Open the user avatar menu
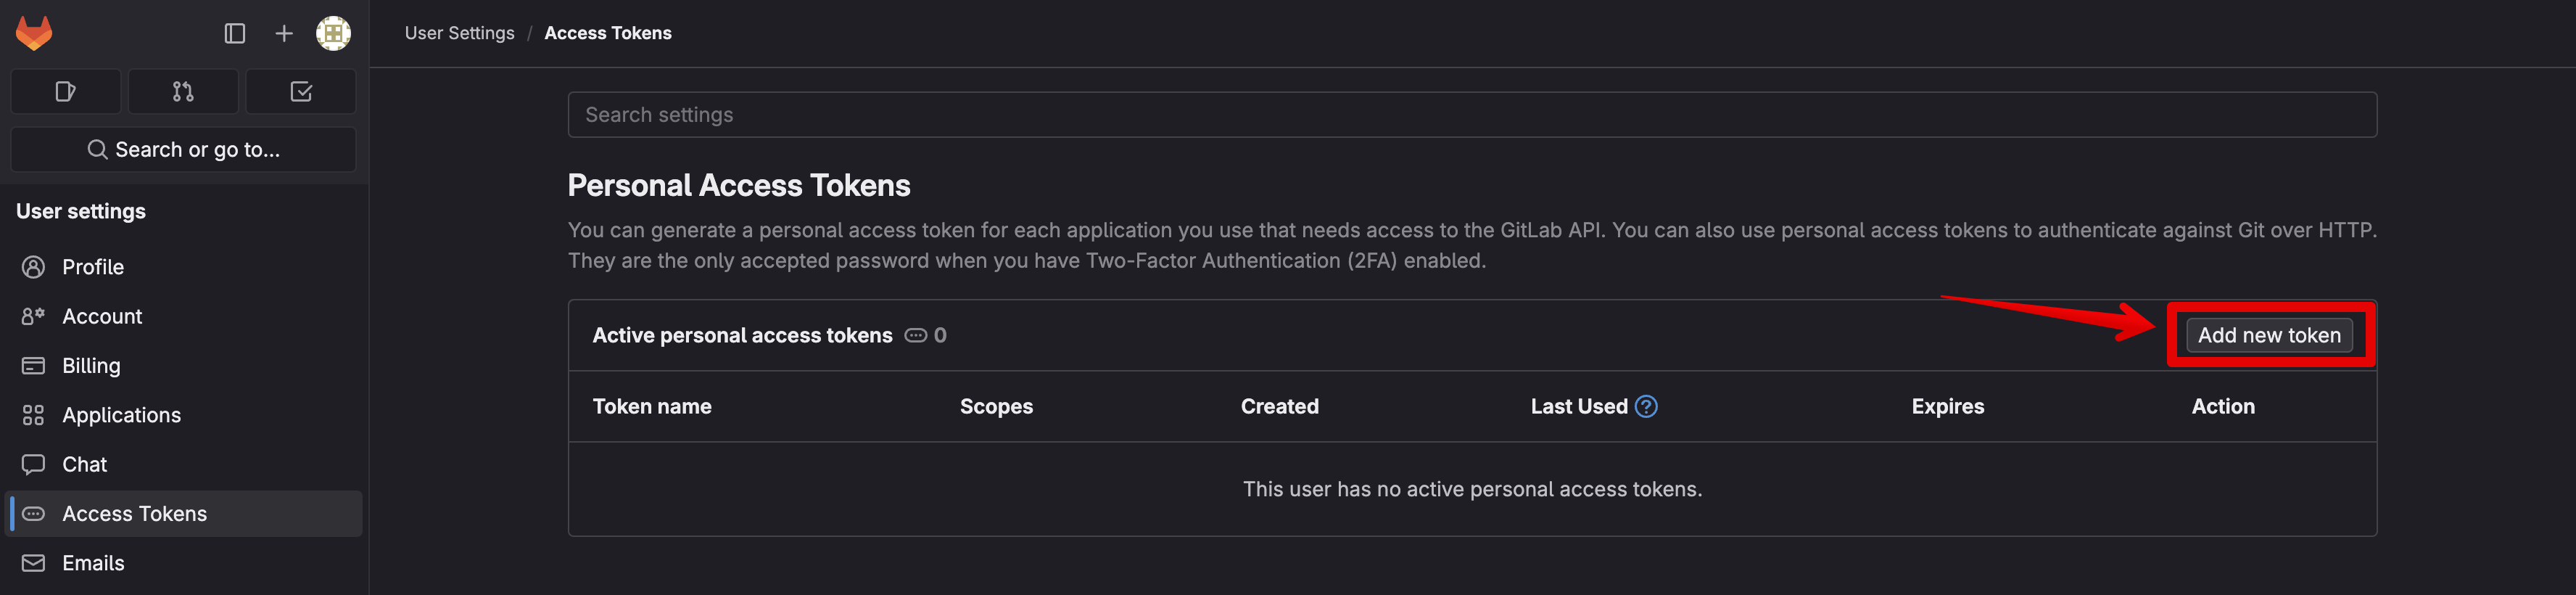 pos(333,33)
